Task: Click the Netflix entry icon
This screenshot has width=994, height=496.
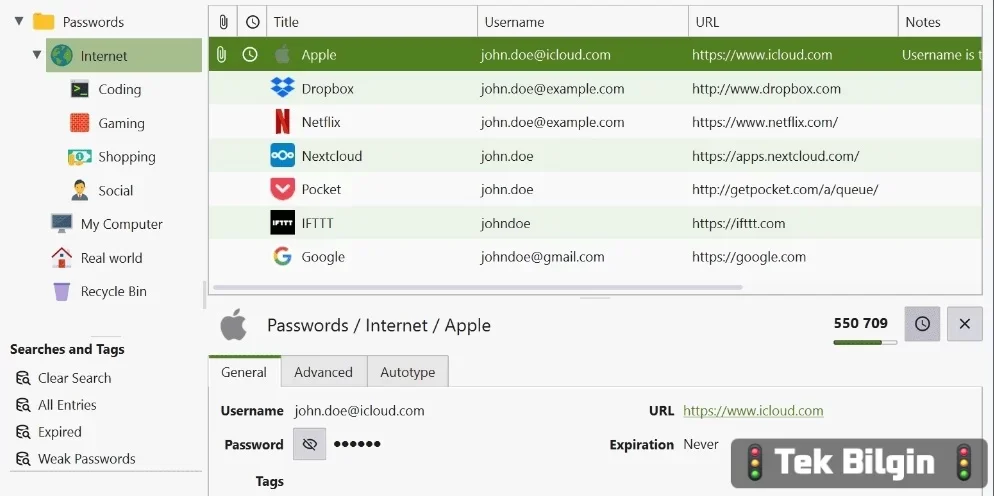Action: click(282, 123)
